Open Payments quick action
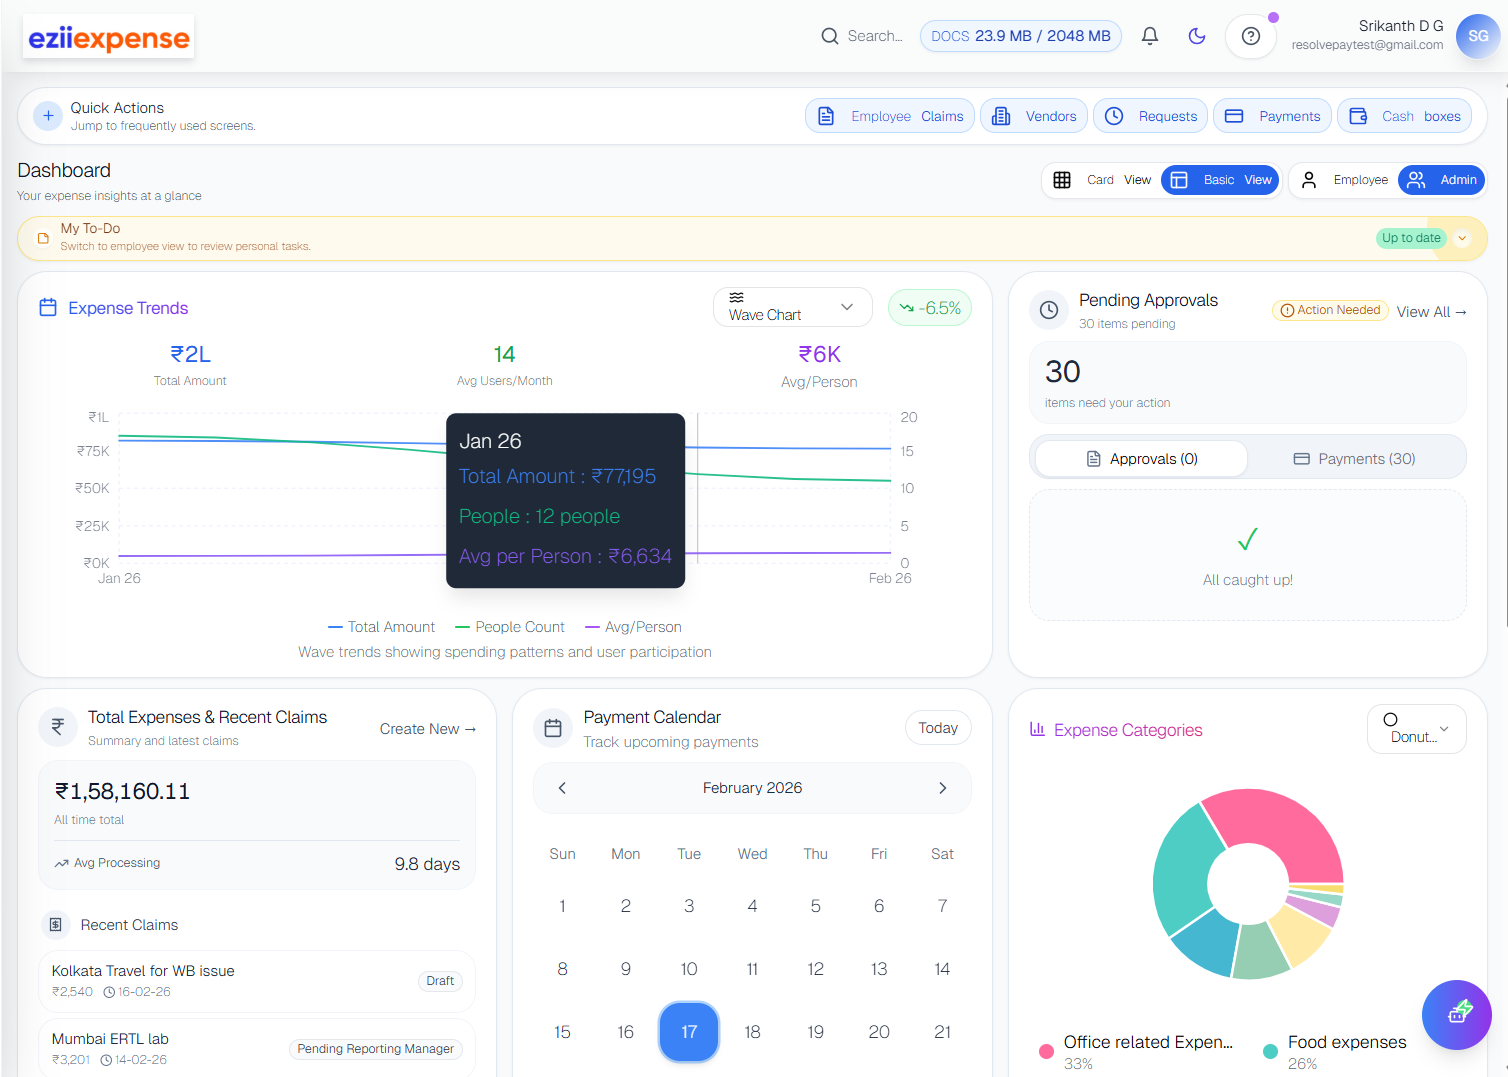Image resolution: width=1508 pixels, height=1077 pixels. click(x=1273, y=116)
